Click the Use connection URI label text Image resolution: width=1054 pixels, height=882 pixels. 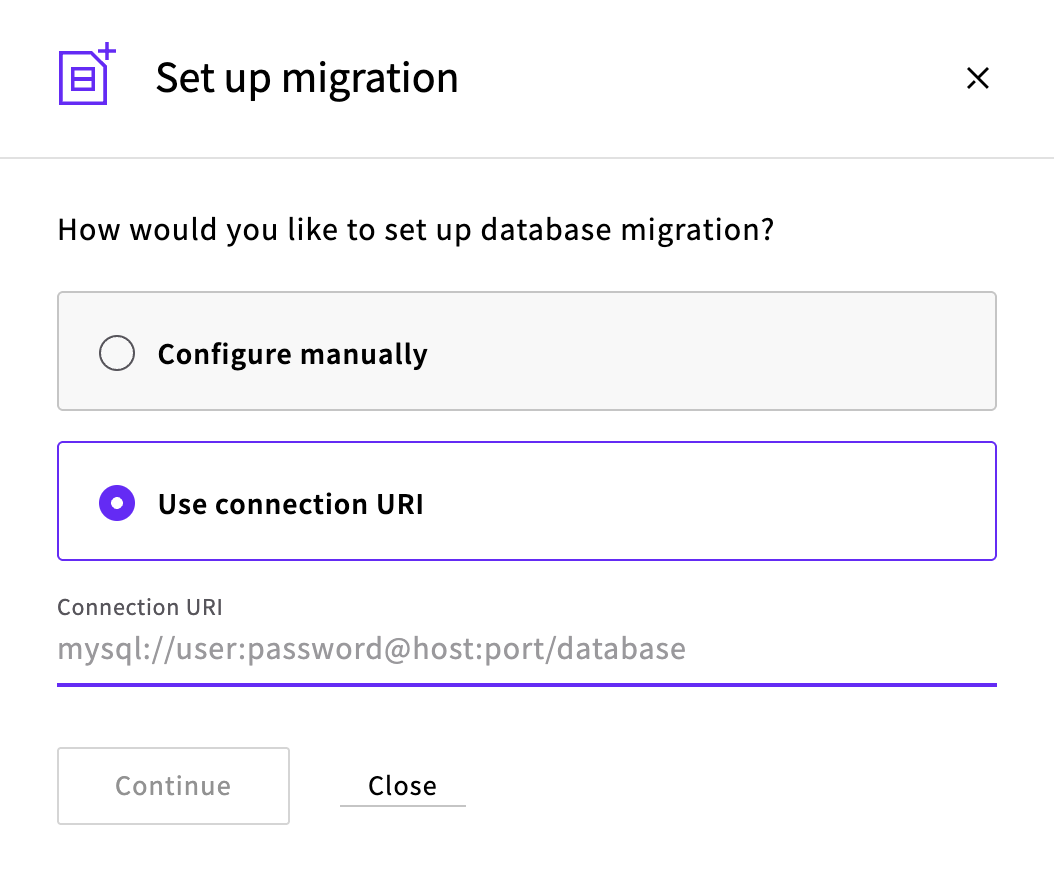click(290, 504)
